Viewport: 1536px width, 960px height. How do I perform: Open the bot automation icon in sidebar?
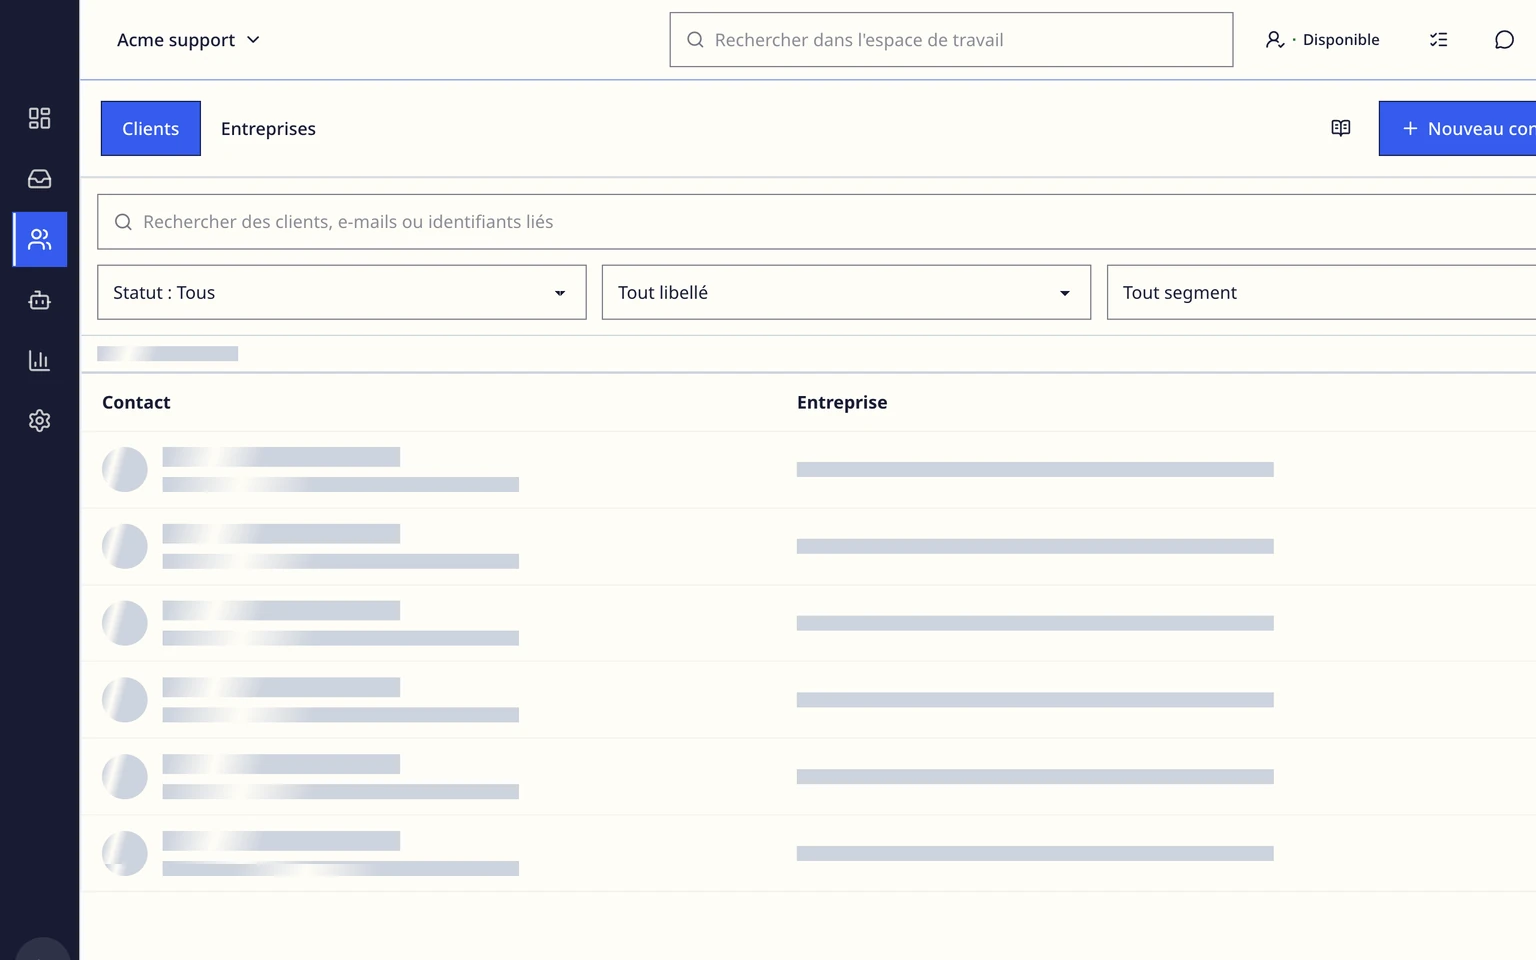(39, 300)
